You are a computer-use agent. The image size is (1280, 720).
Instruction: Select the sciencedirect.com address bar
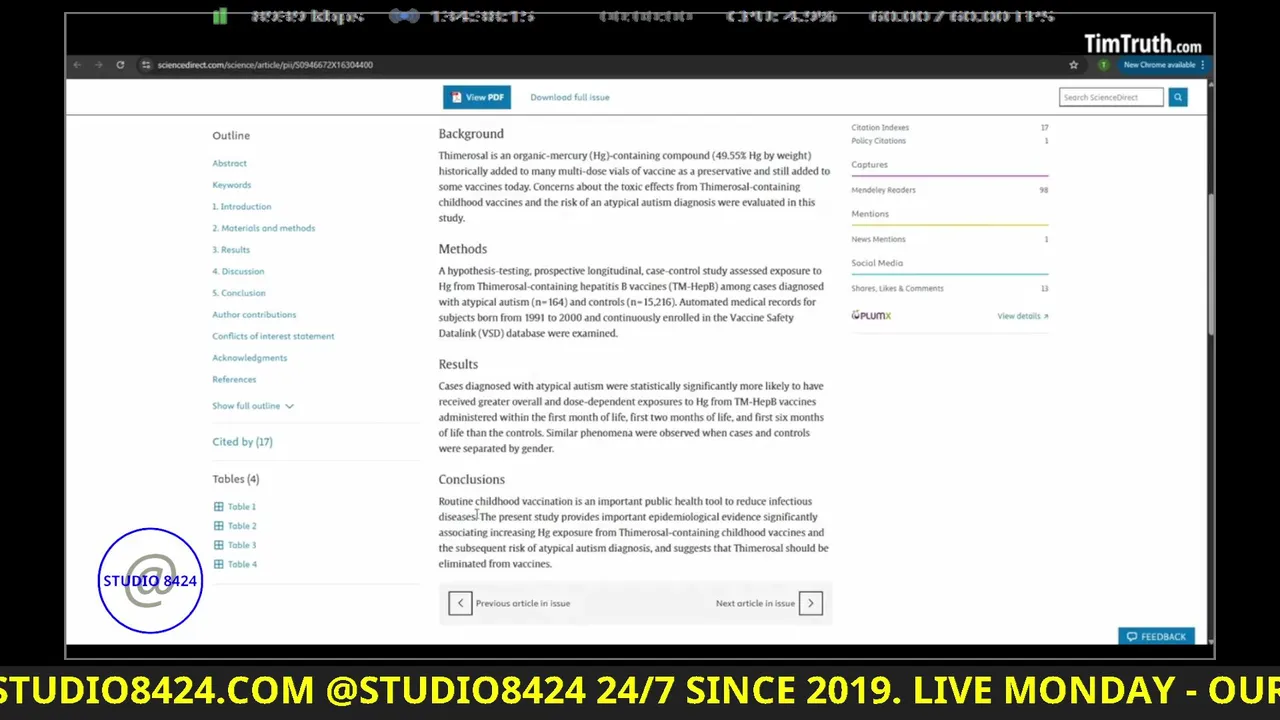click(265, 65)
